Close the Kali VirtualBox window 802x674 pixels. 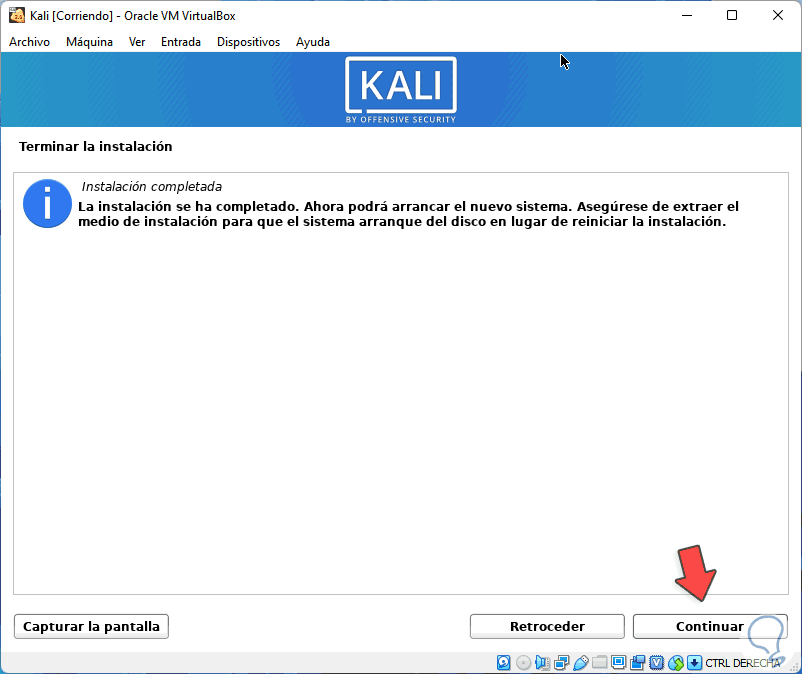click(x=777, y=15)
